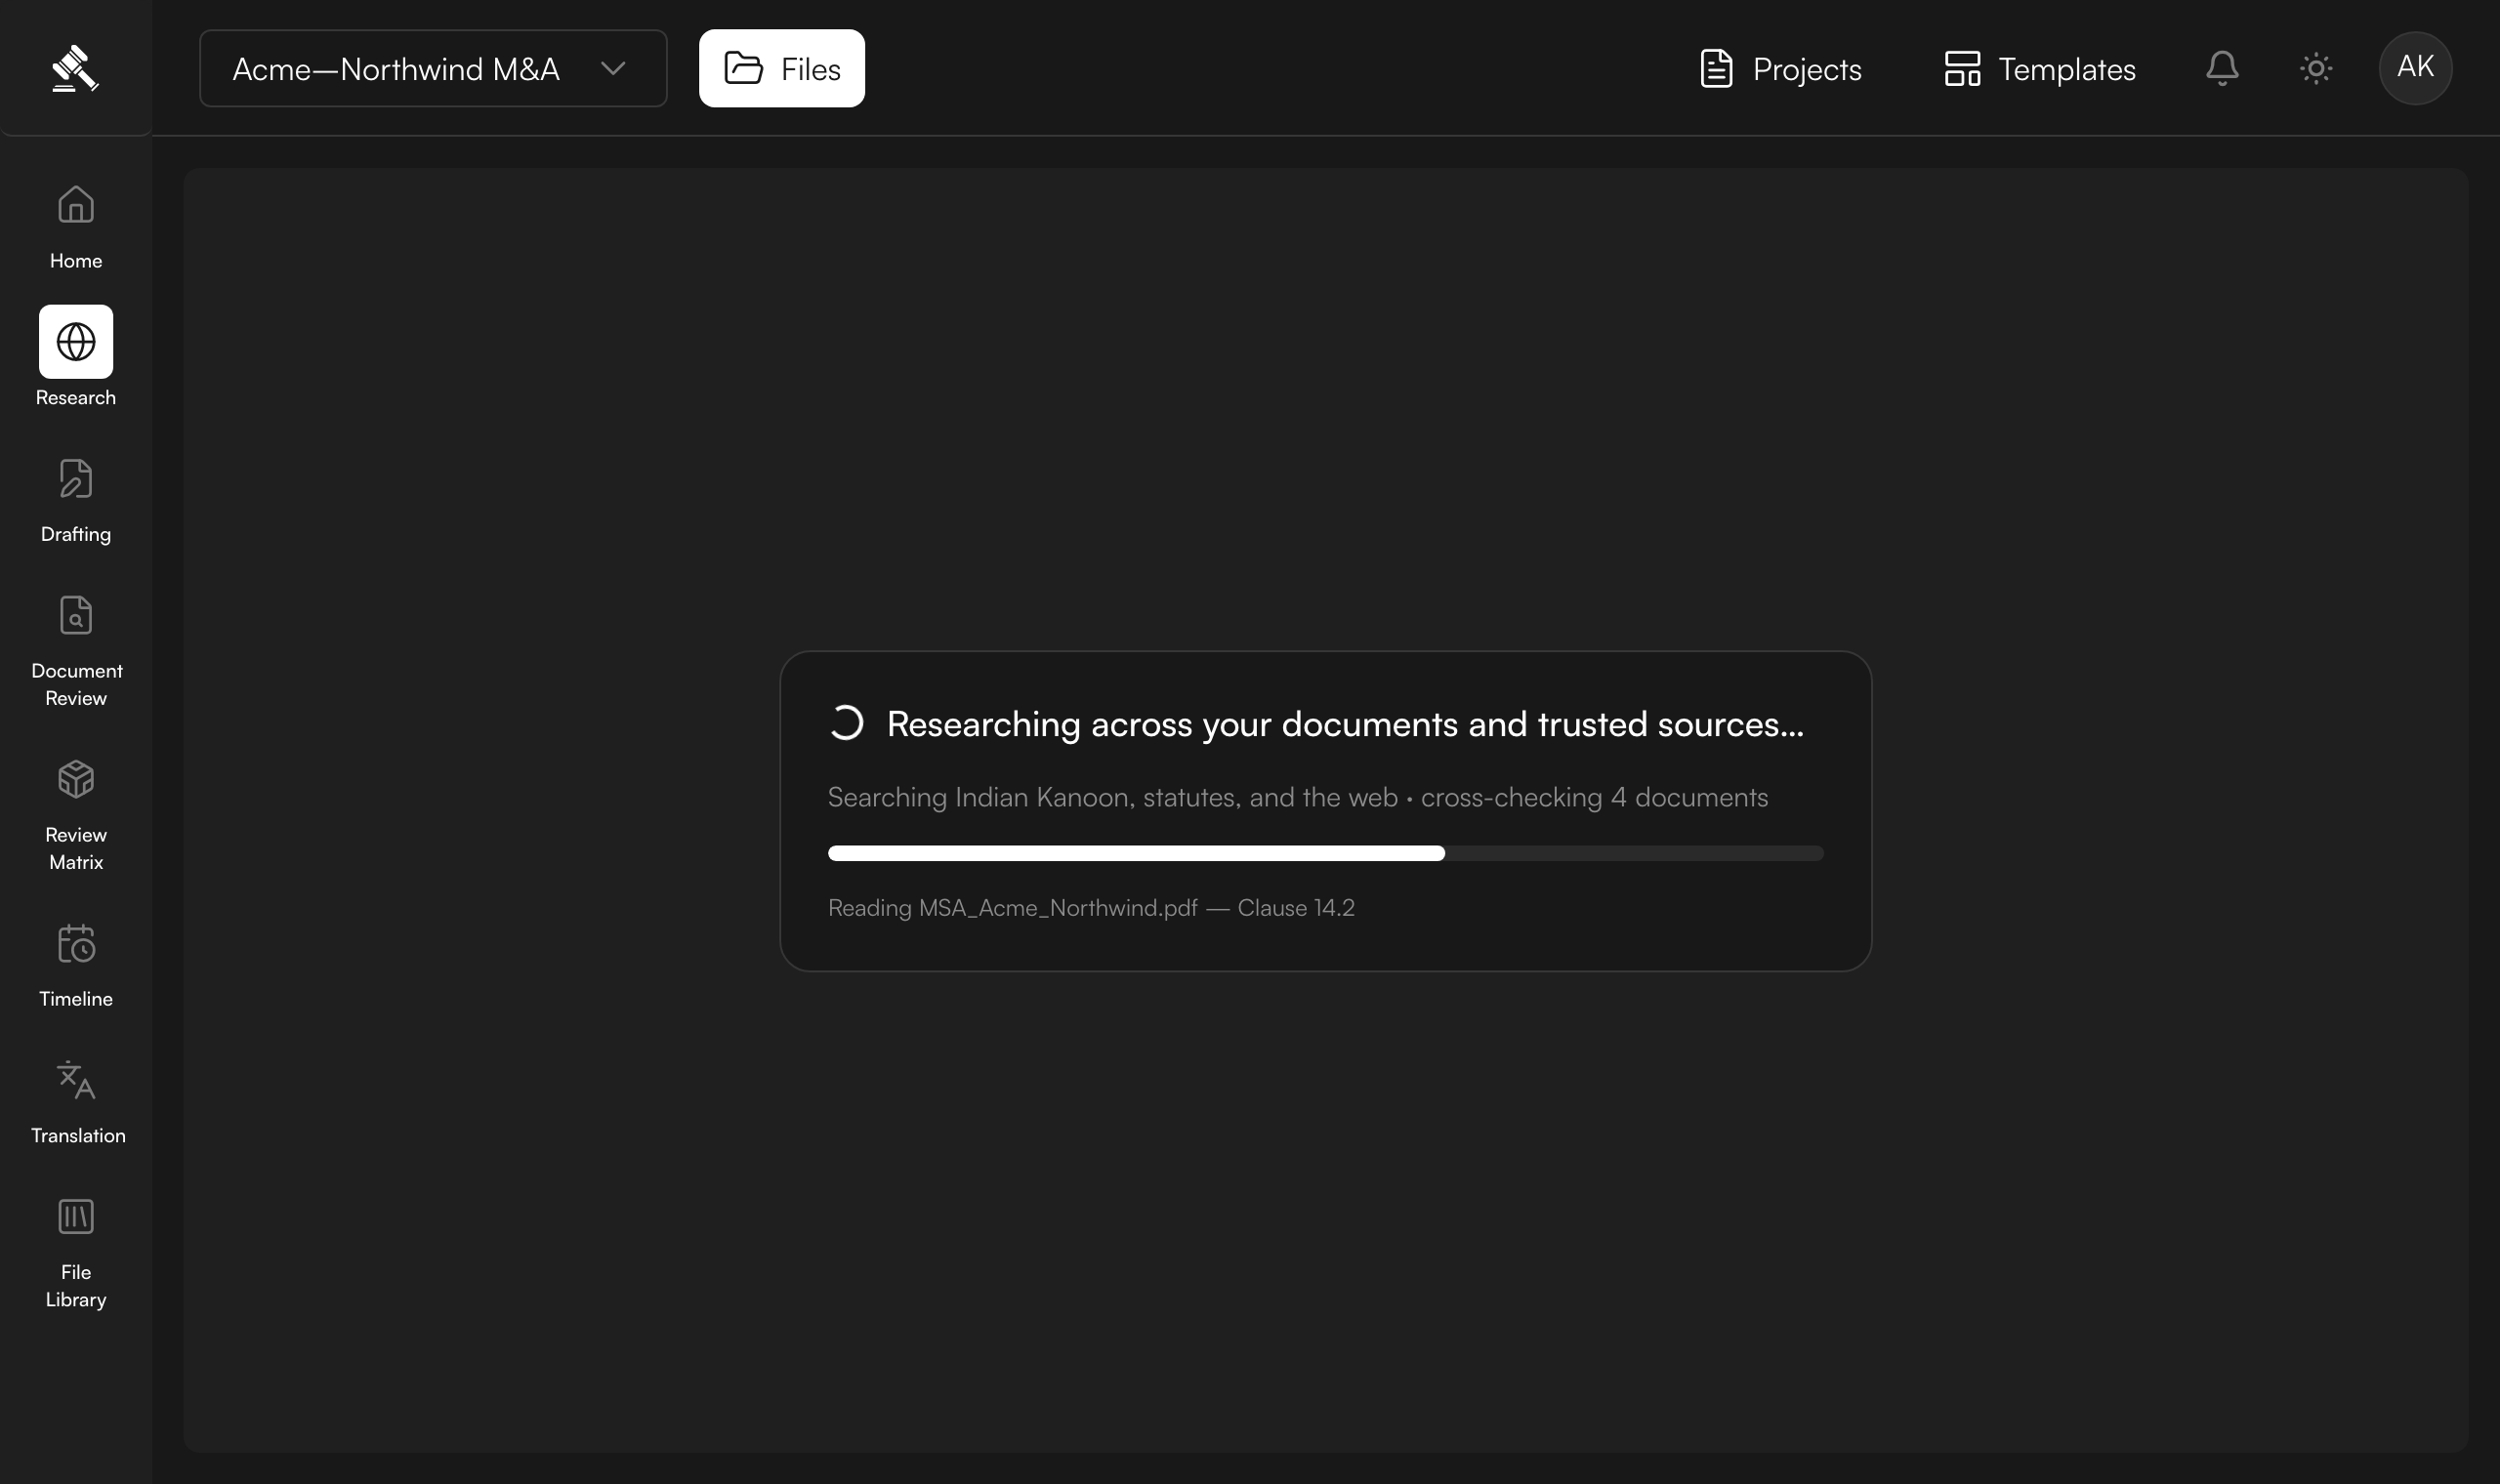Open the File Library
The width and height of the screenshot is (2500, 1484).
coord(76,1252)
